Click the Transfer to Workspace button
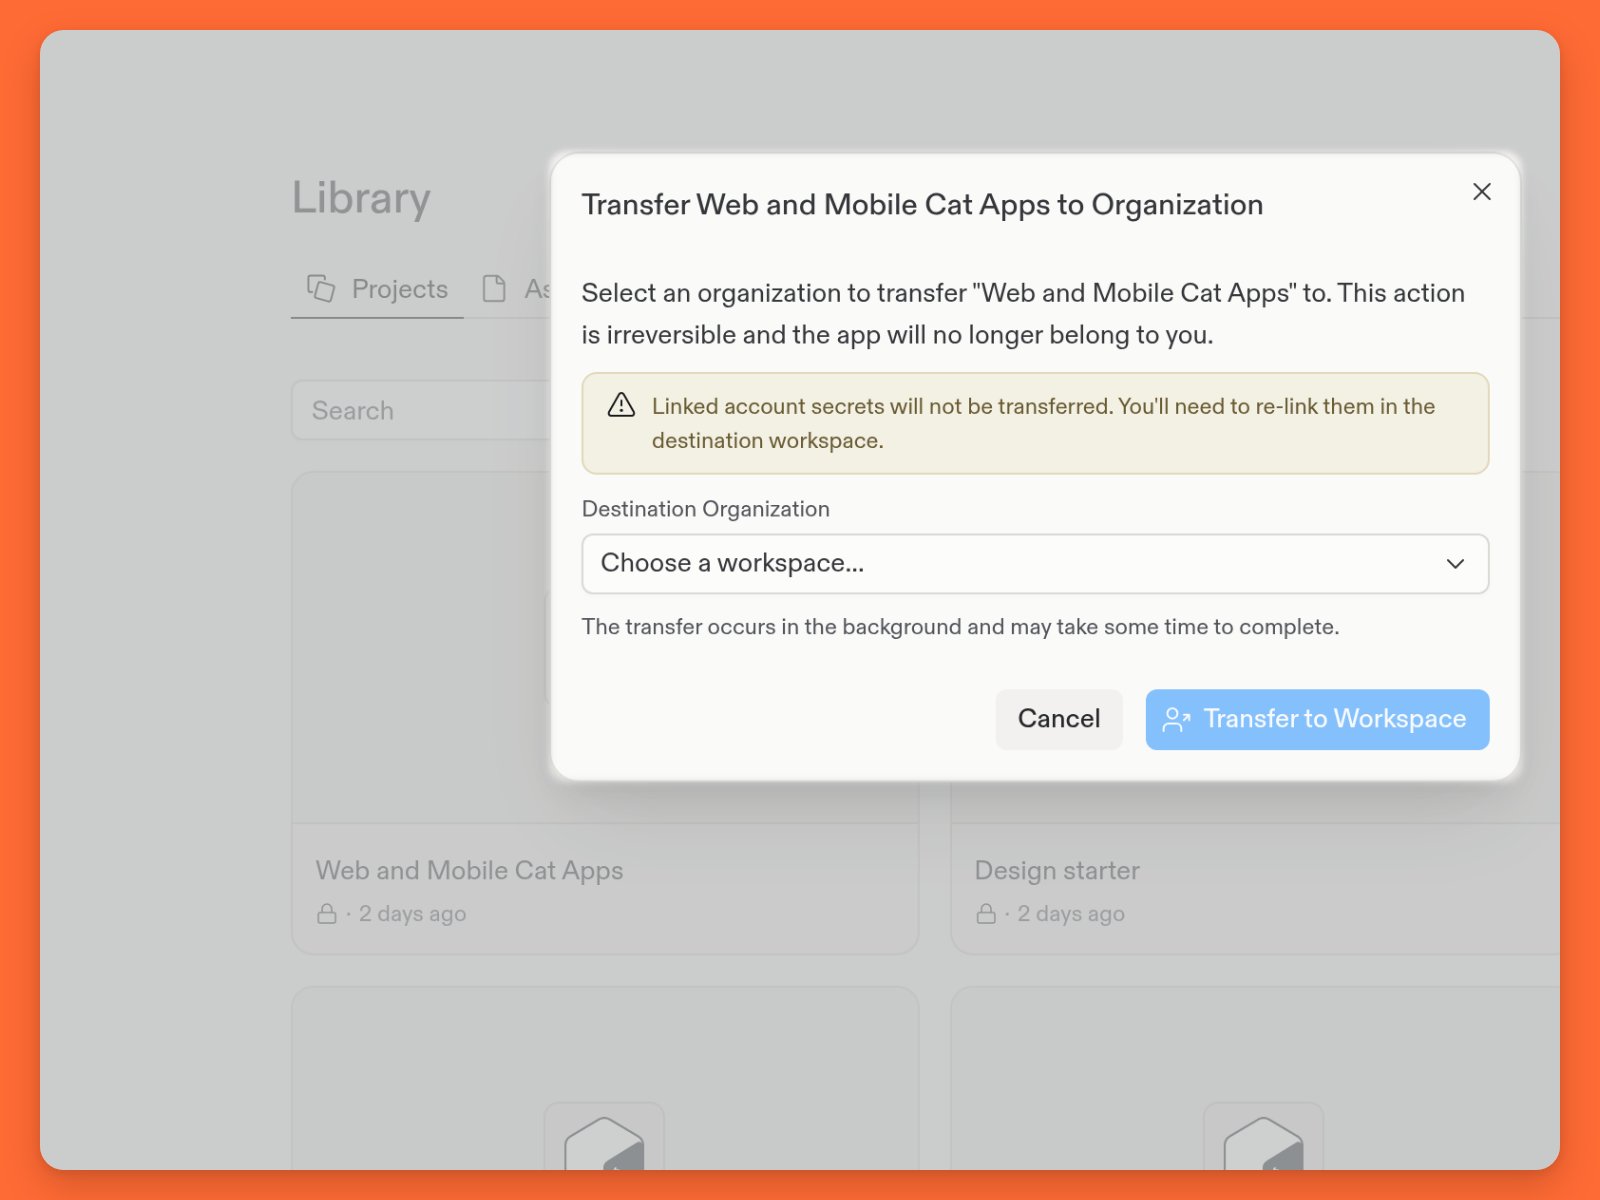 1317,719
